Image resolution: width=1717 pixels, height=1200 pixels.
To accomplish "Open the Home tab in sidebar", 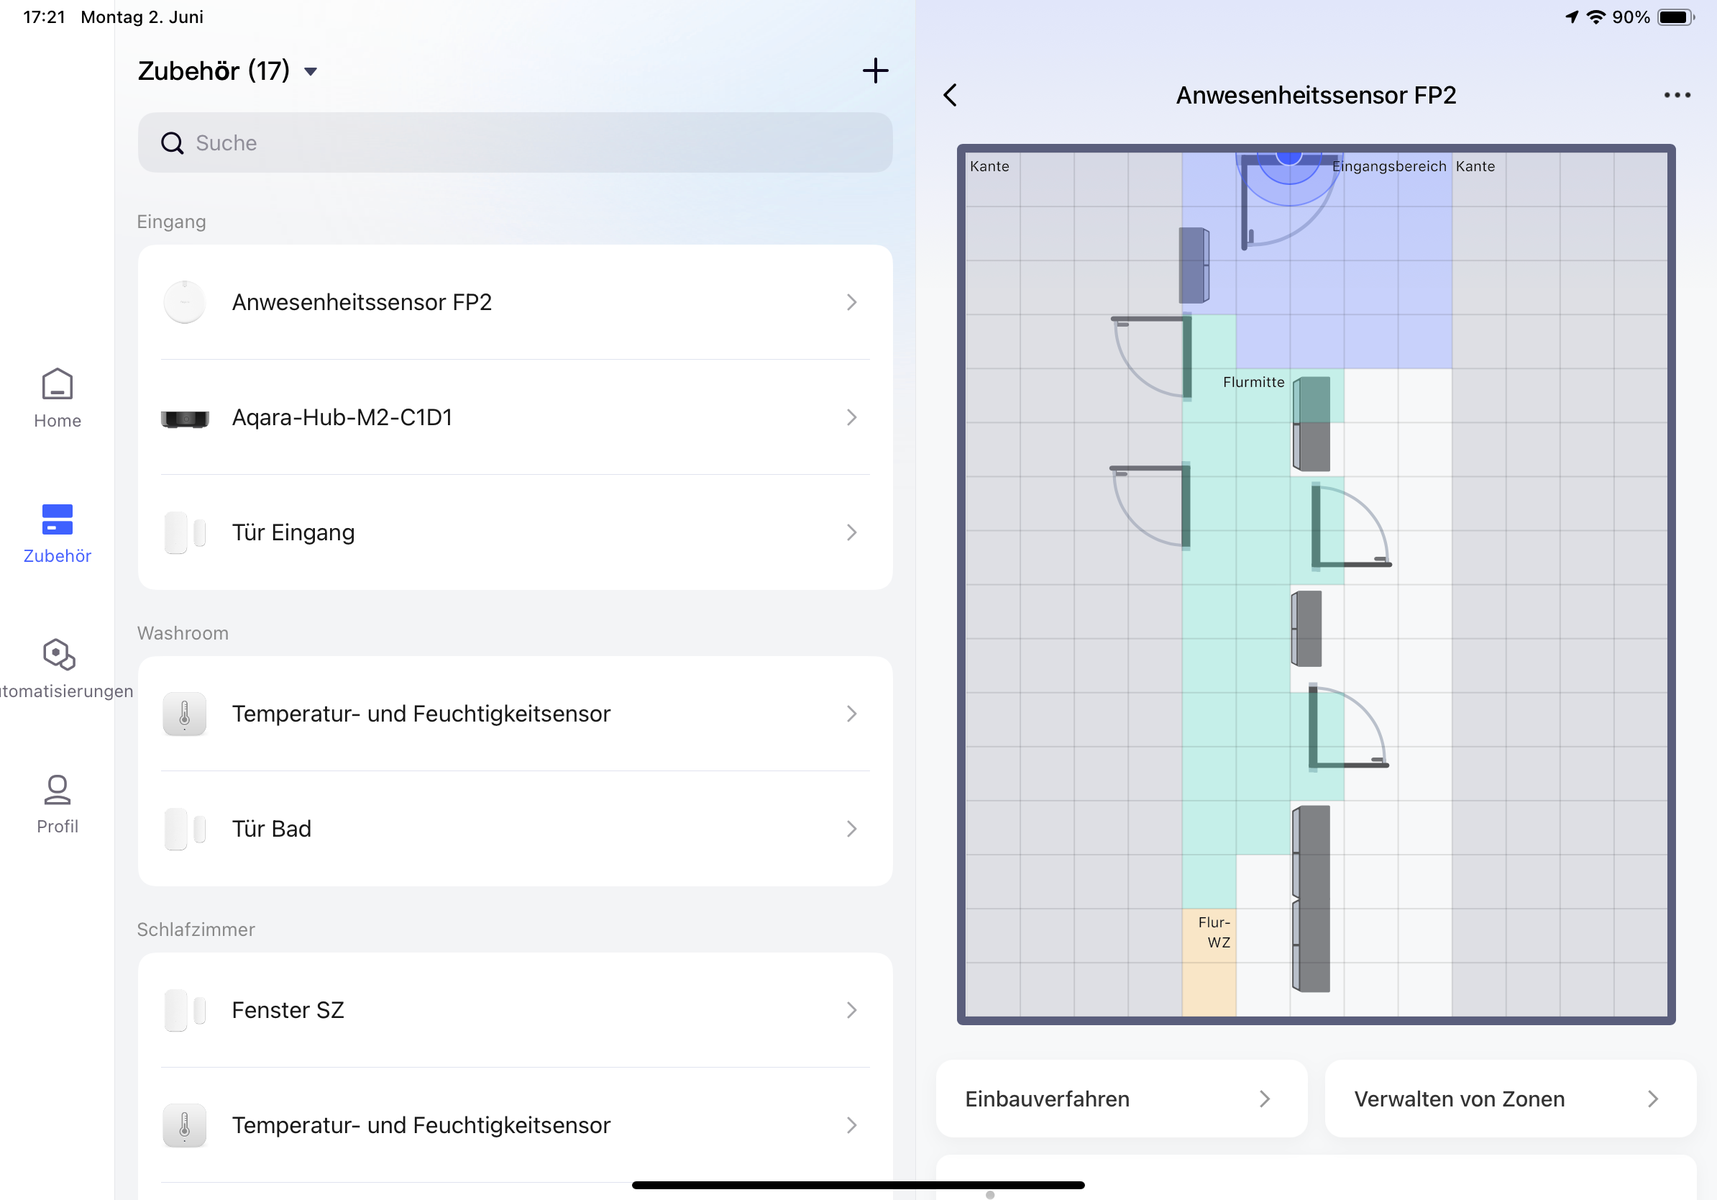I will (x=57, y=399).
